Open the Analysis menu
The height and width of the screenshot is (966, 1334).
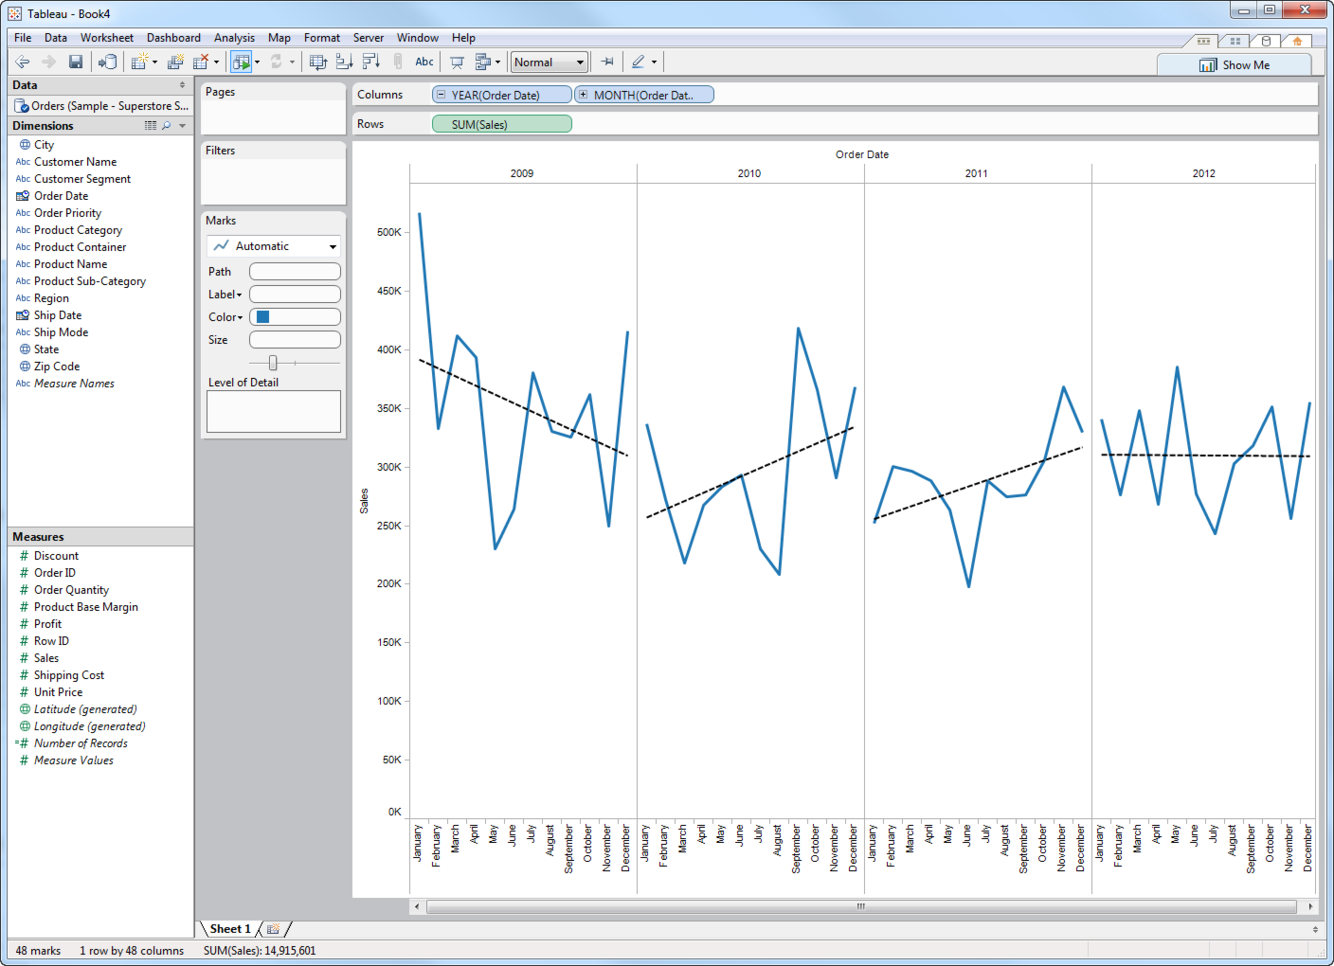(x=234, y=38)
